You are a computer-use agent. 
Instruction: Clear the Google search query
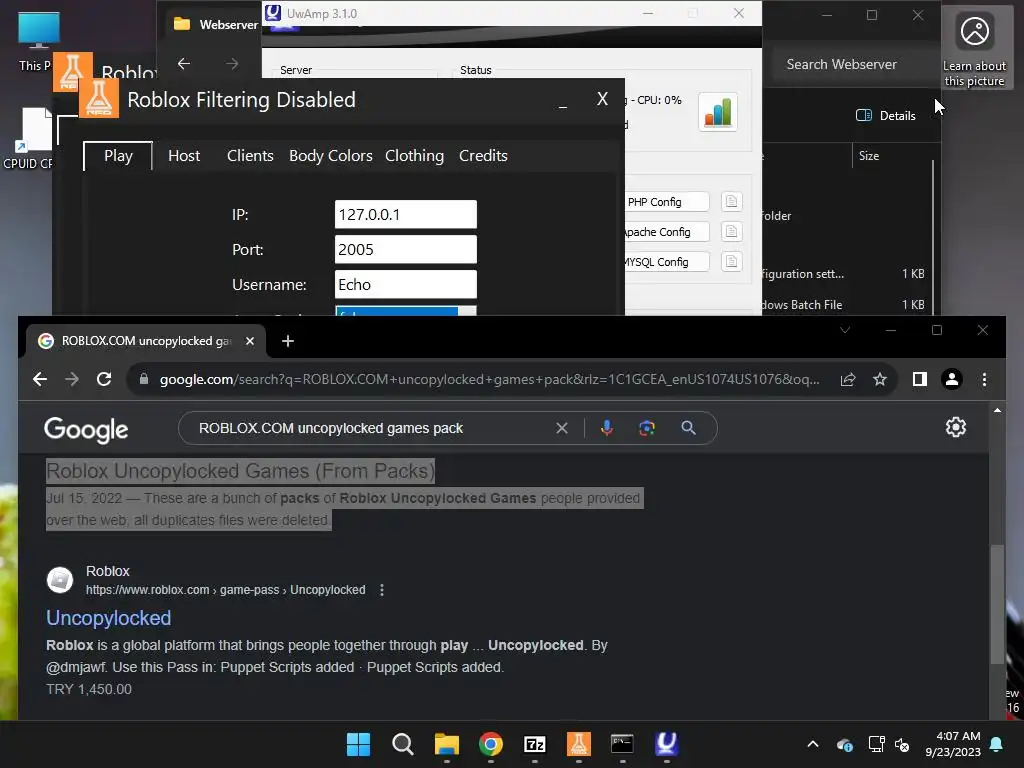562,428
